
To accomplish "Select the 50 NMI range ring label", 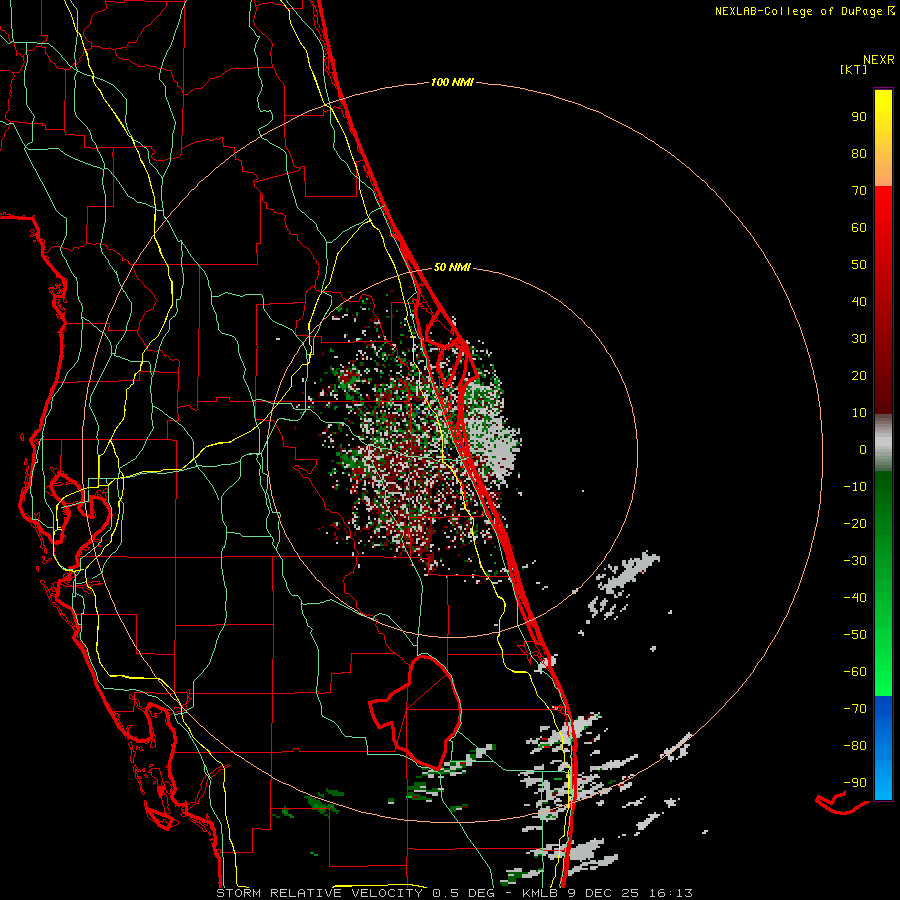I will (x=452, y=267).
